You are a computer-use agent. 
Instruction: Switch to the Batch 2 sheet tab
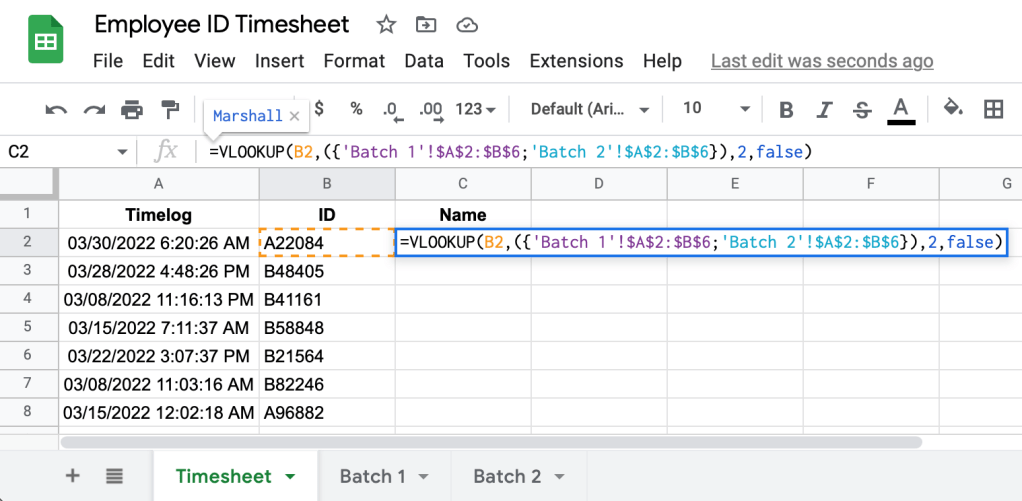tap(518, 476)
